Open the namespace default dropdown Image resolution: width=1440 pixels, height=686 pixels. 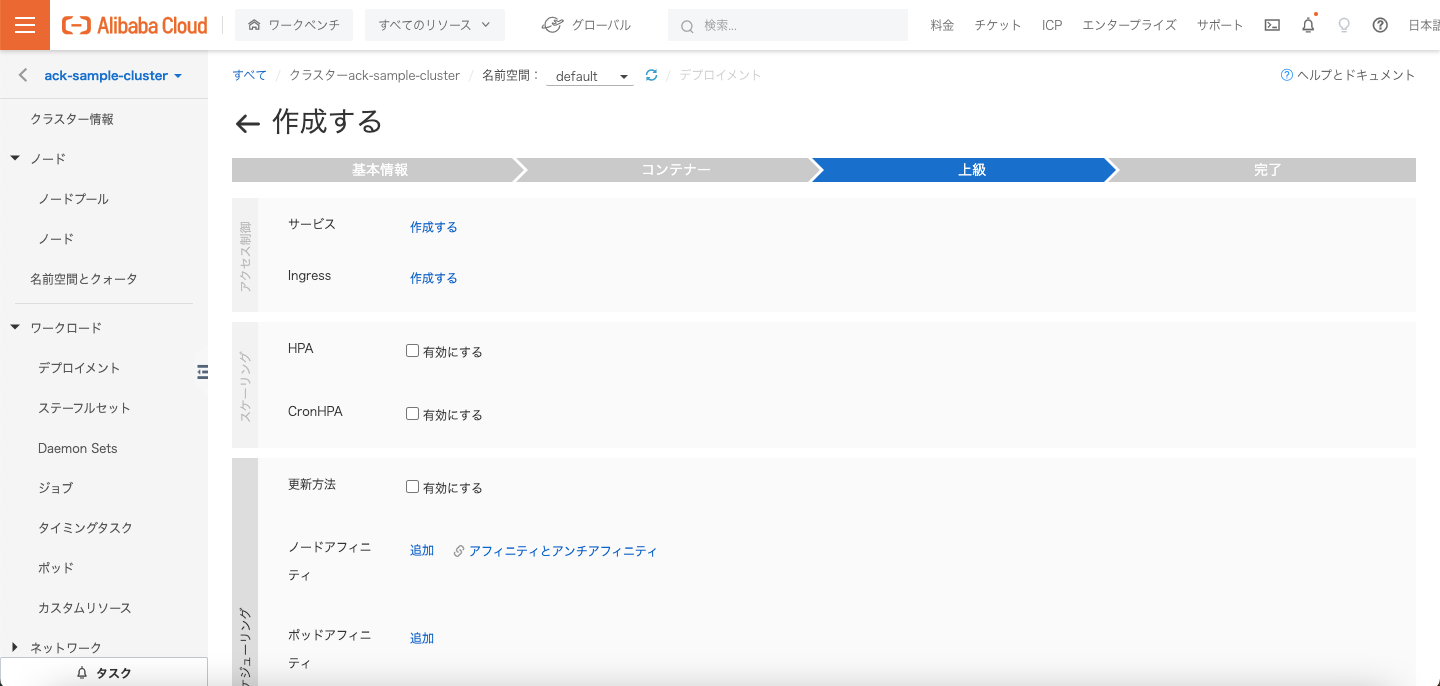click(x=589, y=76)
